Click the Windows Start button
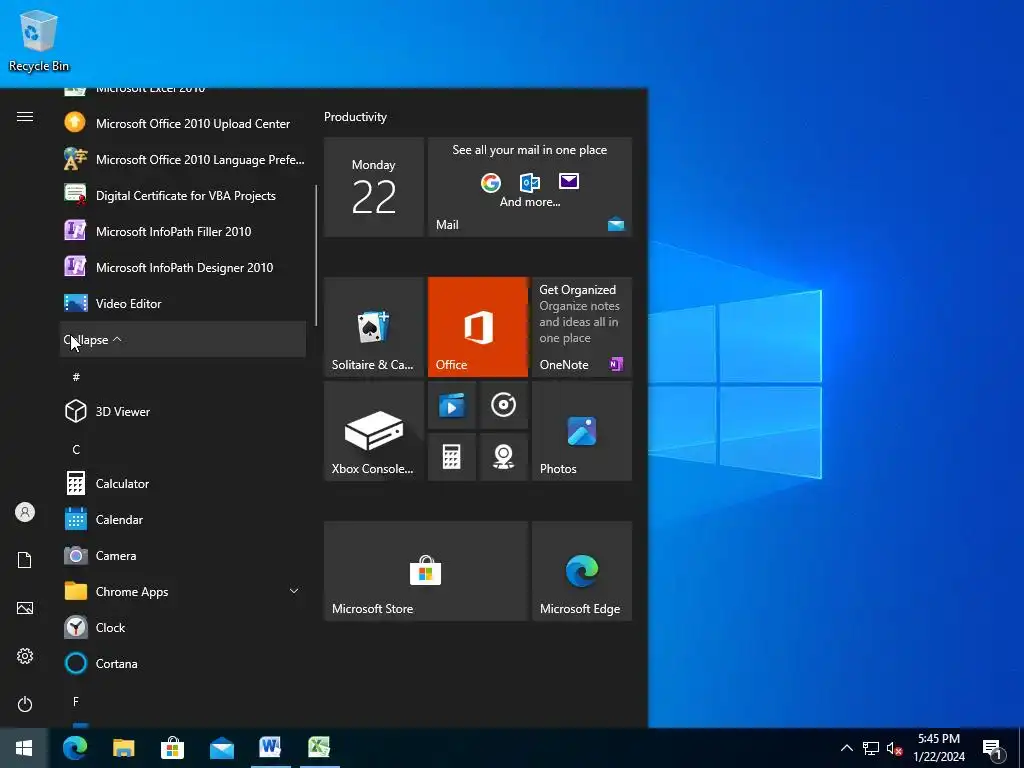The image size is (1024, 768). [x=24, y=748]
